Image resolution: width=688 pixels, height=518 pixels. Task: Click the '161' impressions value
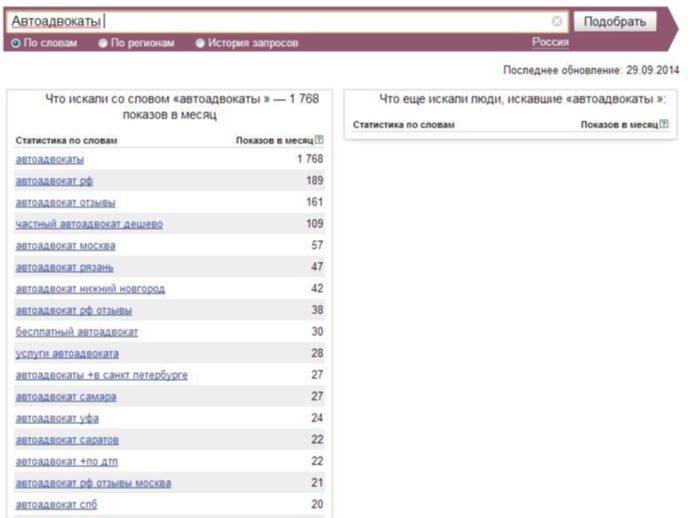coord(315,202)
